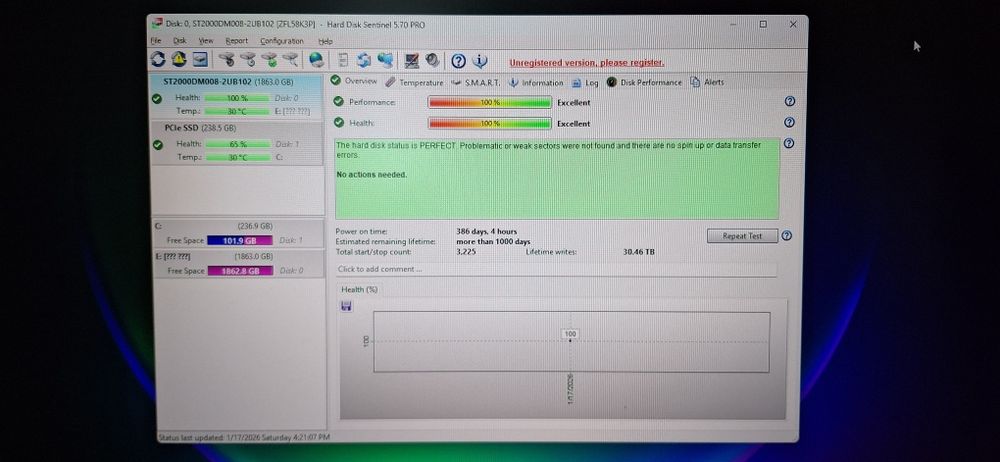The height and width of the screenshot is (462, 1000).
Task: Click the Lifetime writes value 30.46 TB
Action: (x=638, y=252)
